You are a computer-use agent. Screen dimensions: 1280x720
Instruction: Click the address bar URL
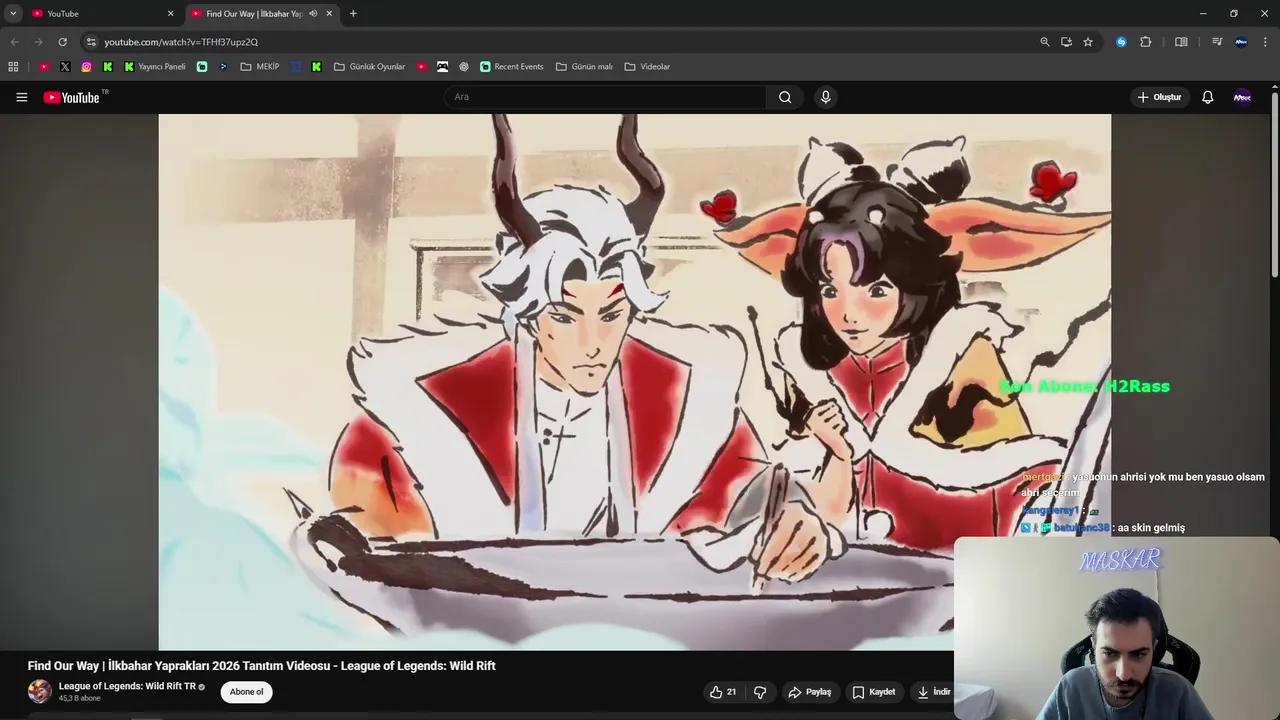coord(181,42)
